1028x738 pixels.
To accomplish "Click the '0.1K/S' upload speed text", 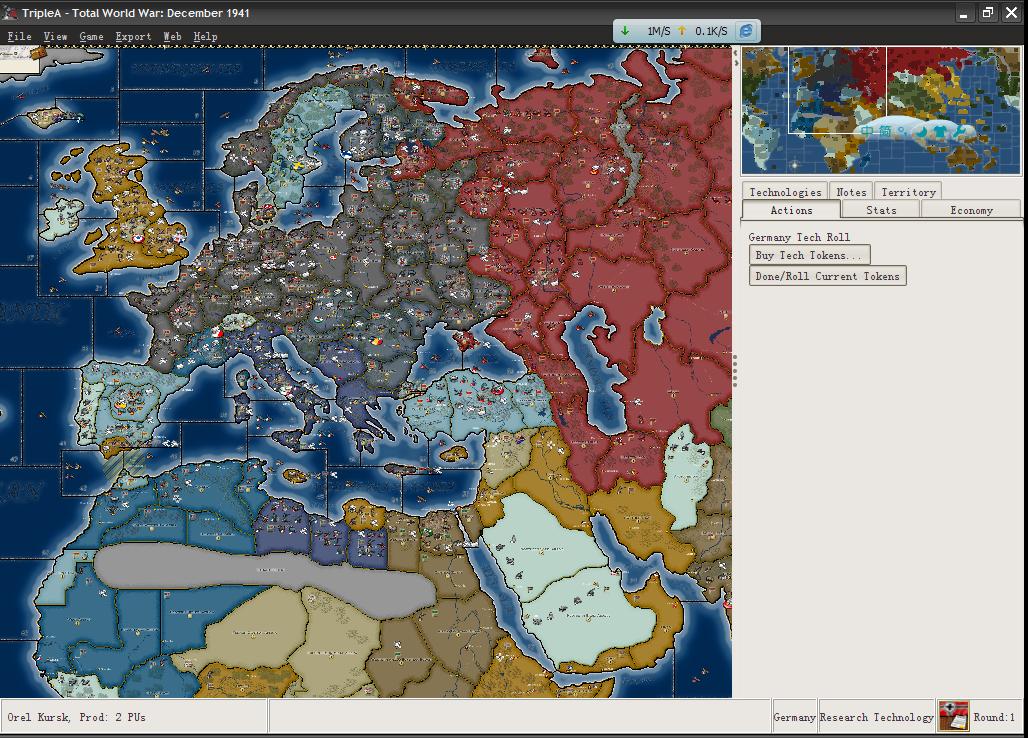I will point(711,31).
